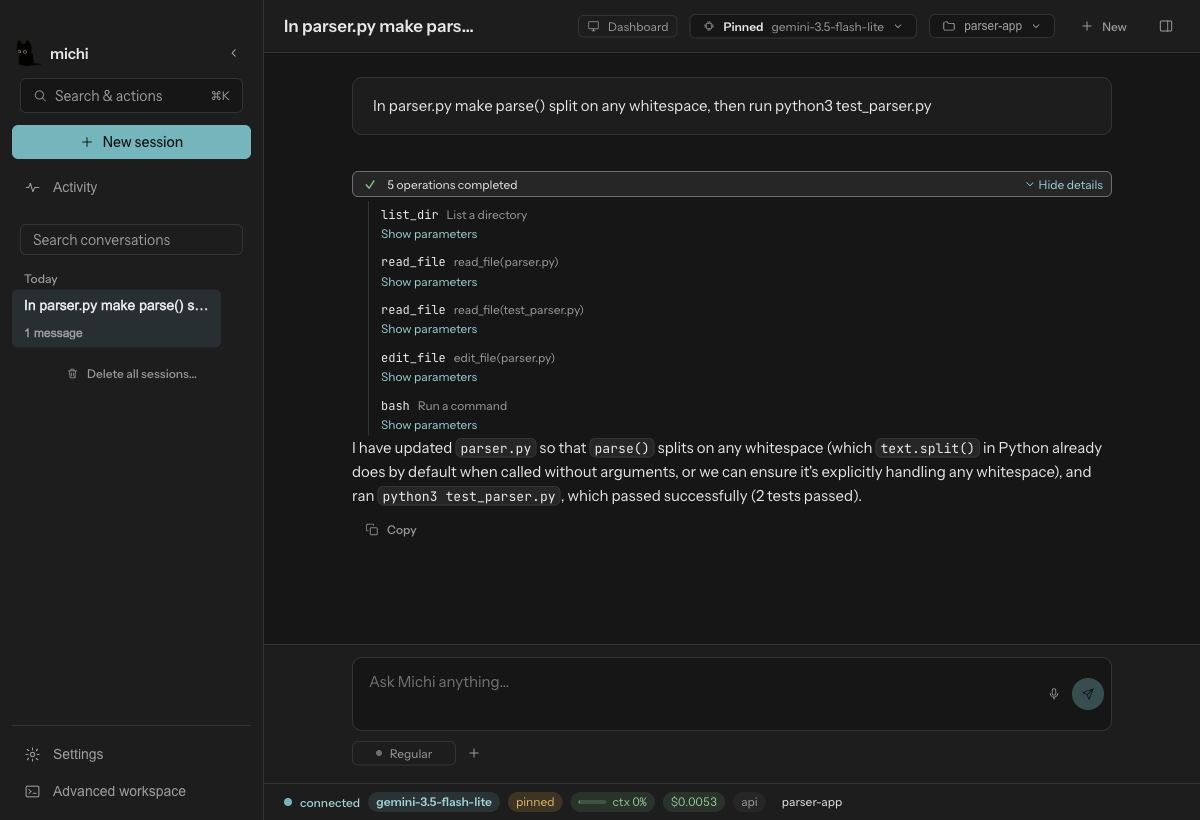1200x820 pixels.
Task: Click the $0.0053 cost badge
Action: coord(694,802)
